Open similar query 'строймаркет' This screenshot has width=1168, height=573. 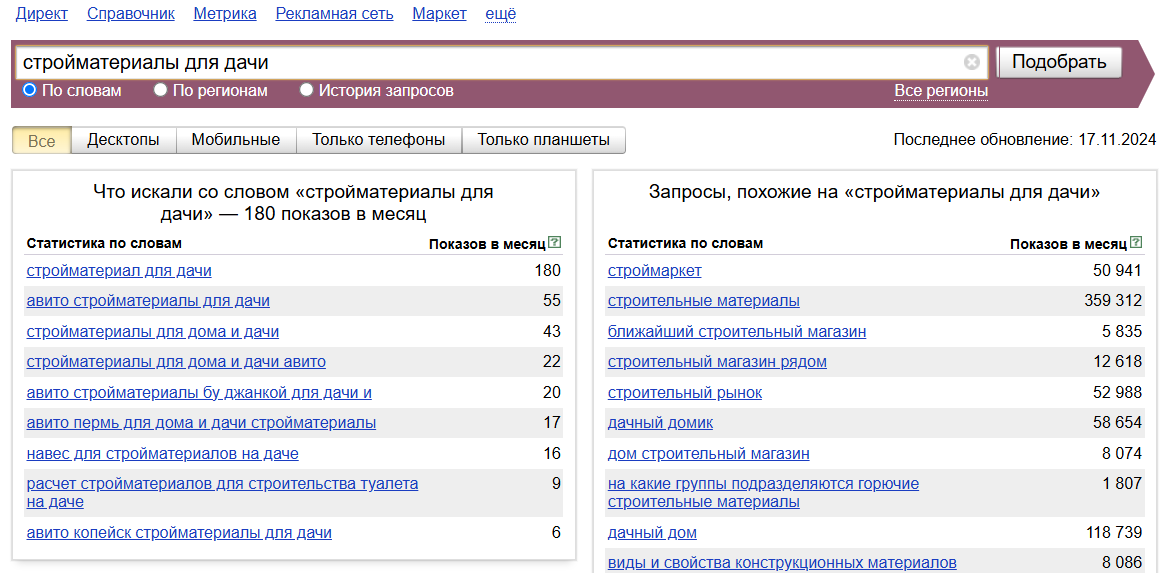(x=655, y=271)
